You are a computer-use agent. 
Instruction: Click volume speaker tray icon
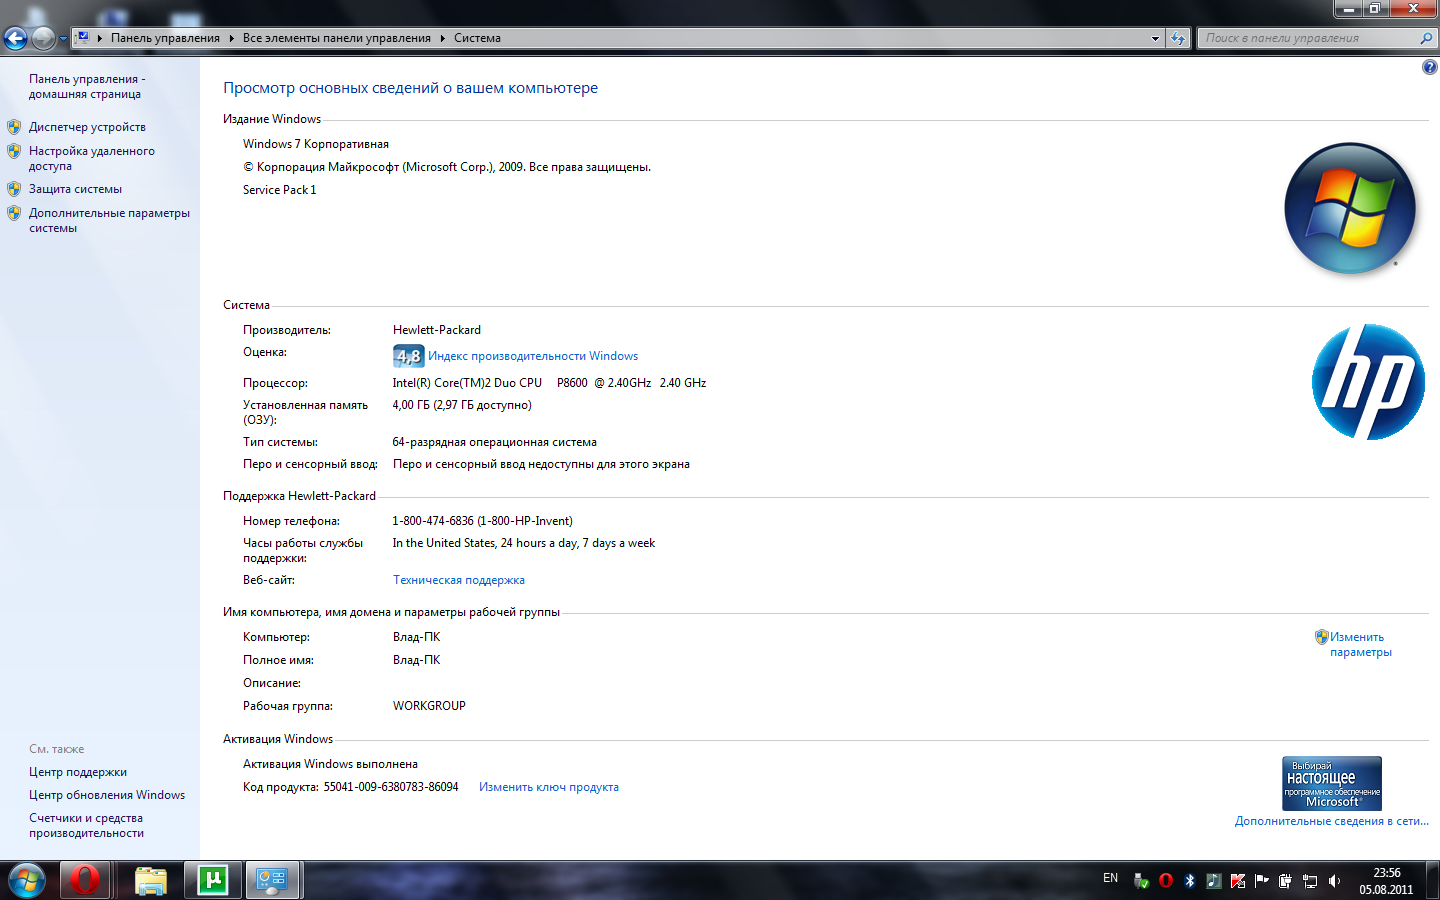[x=1334, y=881]
